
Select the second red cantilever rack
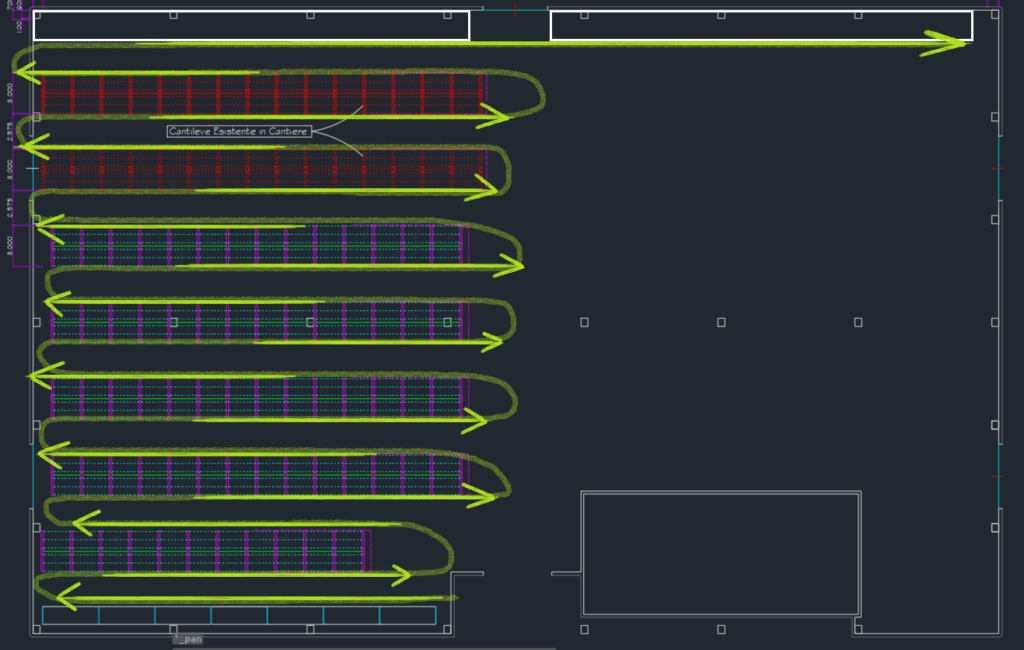coord(262,168)
